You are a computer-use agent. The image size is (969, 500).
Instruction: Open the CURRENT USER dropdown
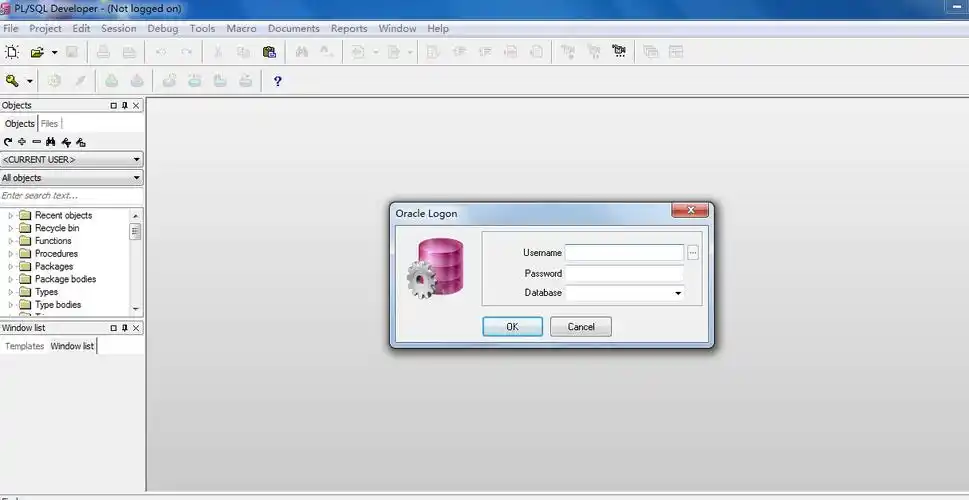coord(136,160)
